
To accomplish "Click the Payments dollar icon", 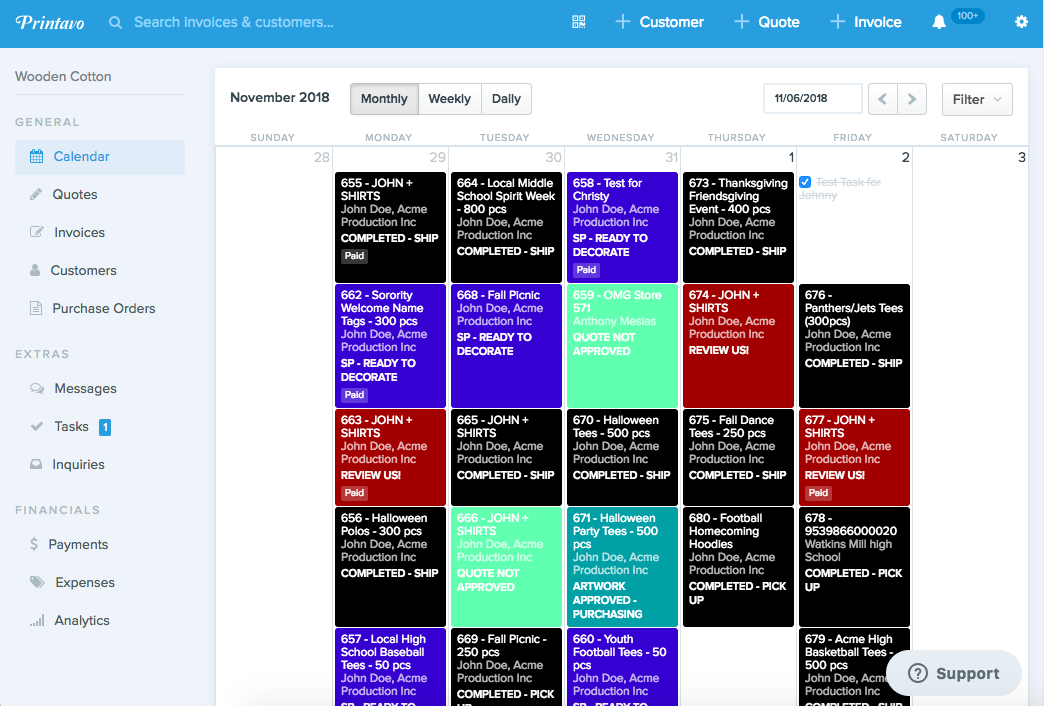I will pyautogui.click(x=34, y=544).
